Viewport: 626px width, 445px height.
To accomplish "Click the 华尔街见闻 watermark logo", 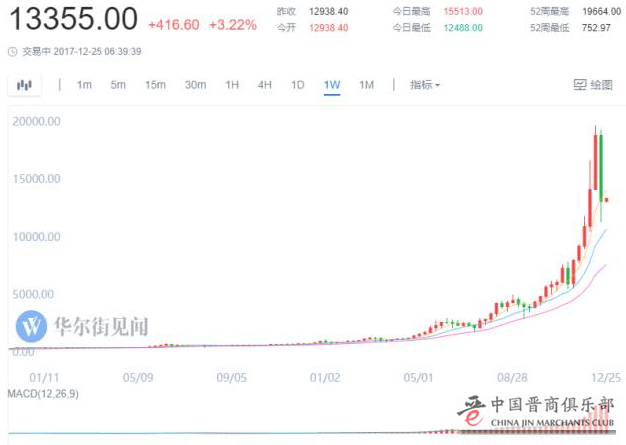I will point(34,326).
